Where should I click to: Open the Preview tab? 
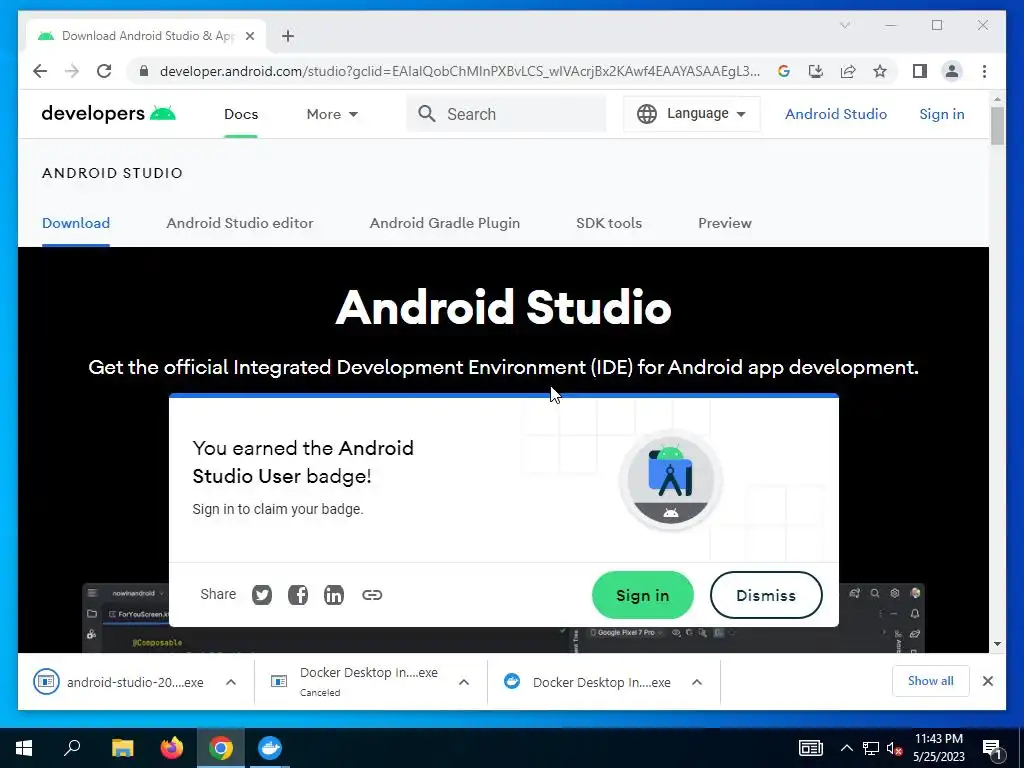click(x=725, y=223)
